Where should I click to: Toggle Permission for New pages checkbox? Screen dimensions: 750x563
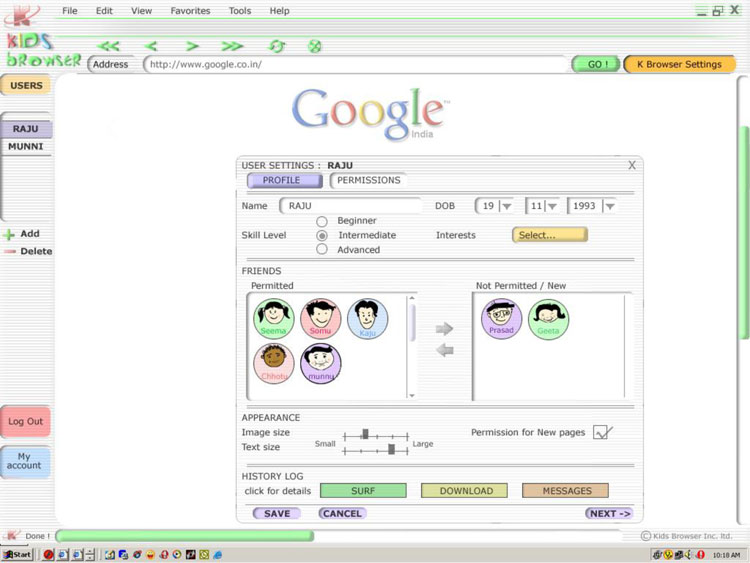pyautogui.click(x=601, y=432)
